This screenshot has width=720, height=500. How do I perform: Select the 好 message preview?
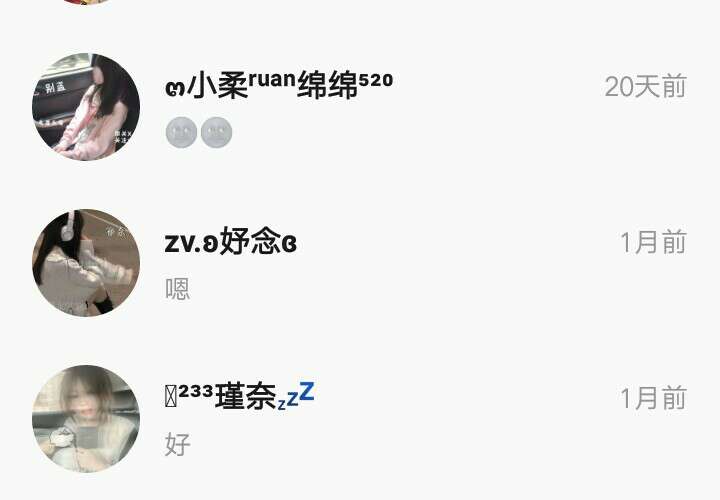177,444
